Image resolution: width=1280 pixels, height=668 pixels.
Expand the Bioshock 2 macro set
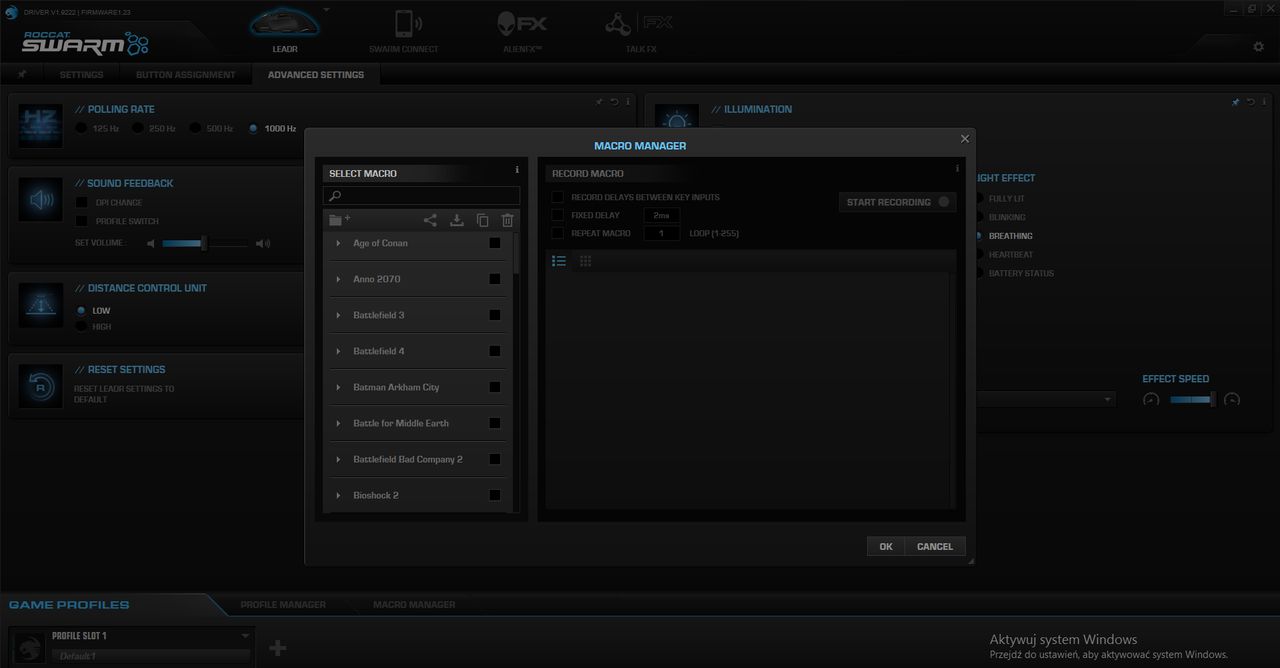(x=338, y=495)
